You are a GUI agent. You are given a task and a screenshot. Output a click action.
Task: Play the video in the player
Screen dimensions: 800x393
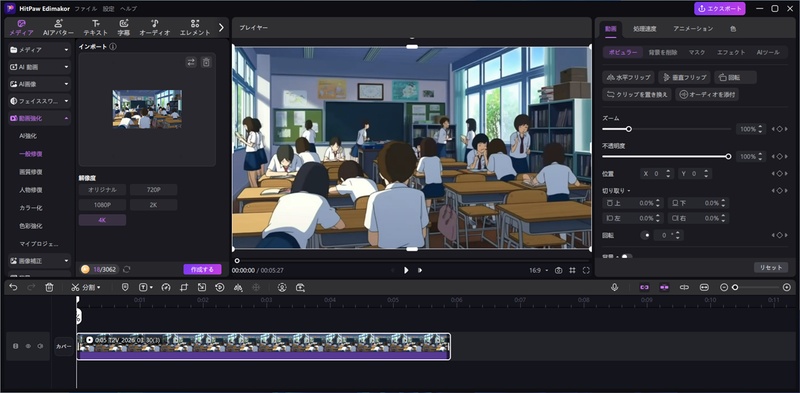coord(406,271)
